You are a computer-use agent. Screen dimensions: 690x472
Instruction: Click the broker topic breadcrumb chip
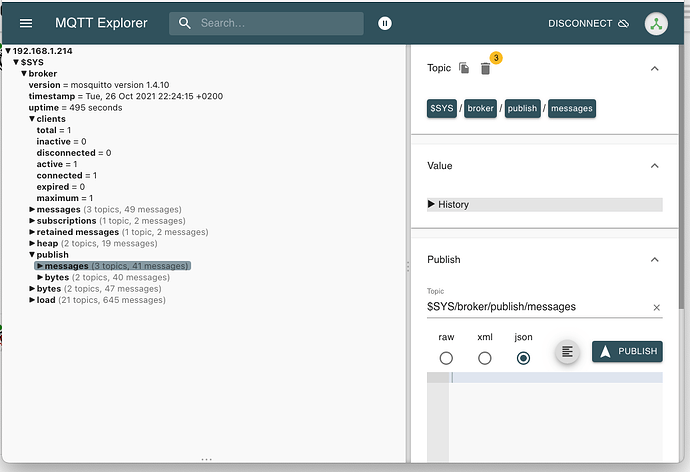(x=480, y=109)
